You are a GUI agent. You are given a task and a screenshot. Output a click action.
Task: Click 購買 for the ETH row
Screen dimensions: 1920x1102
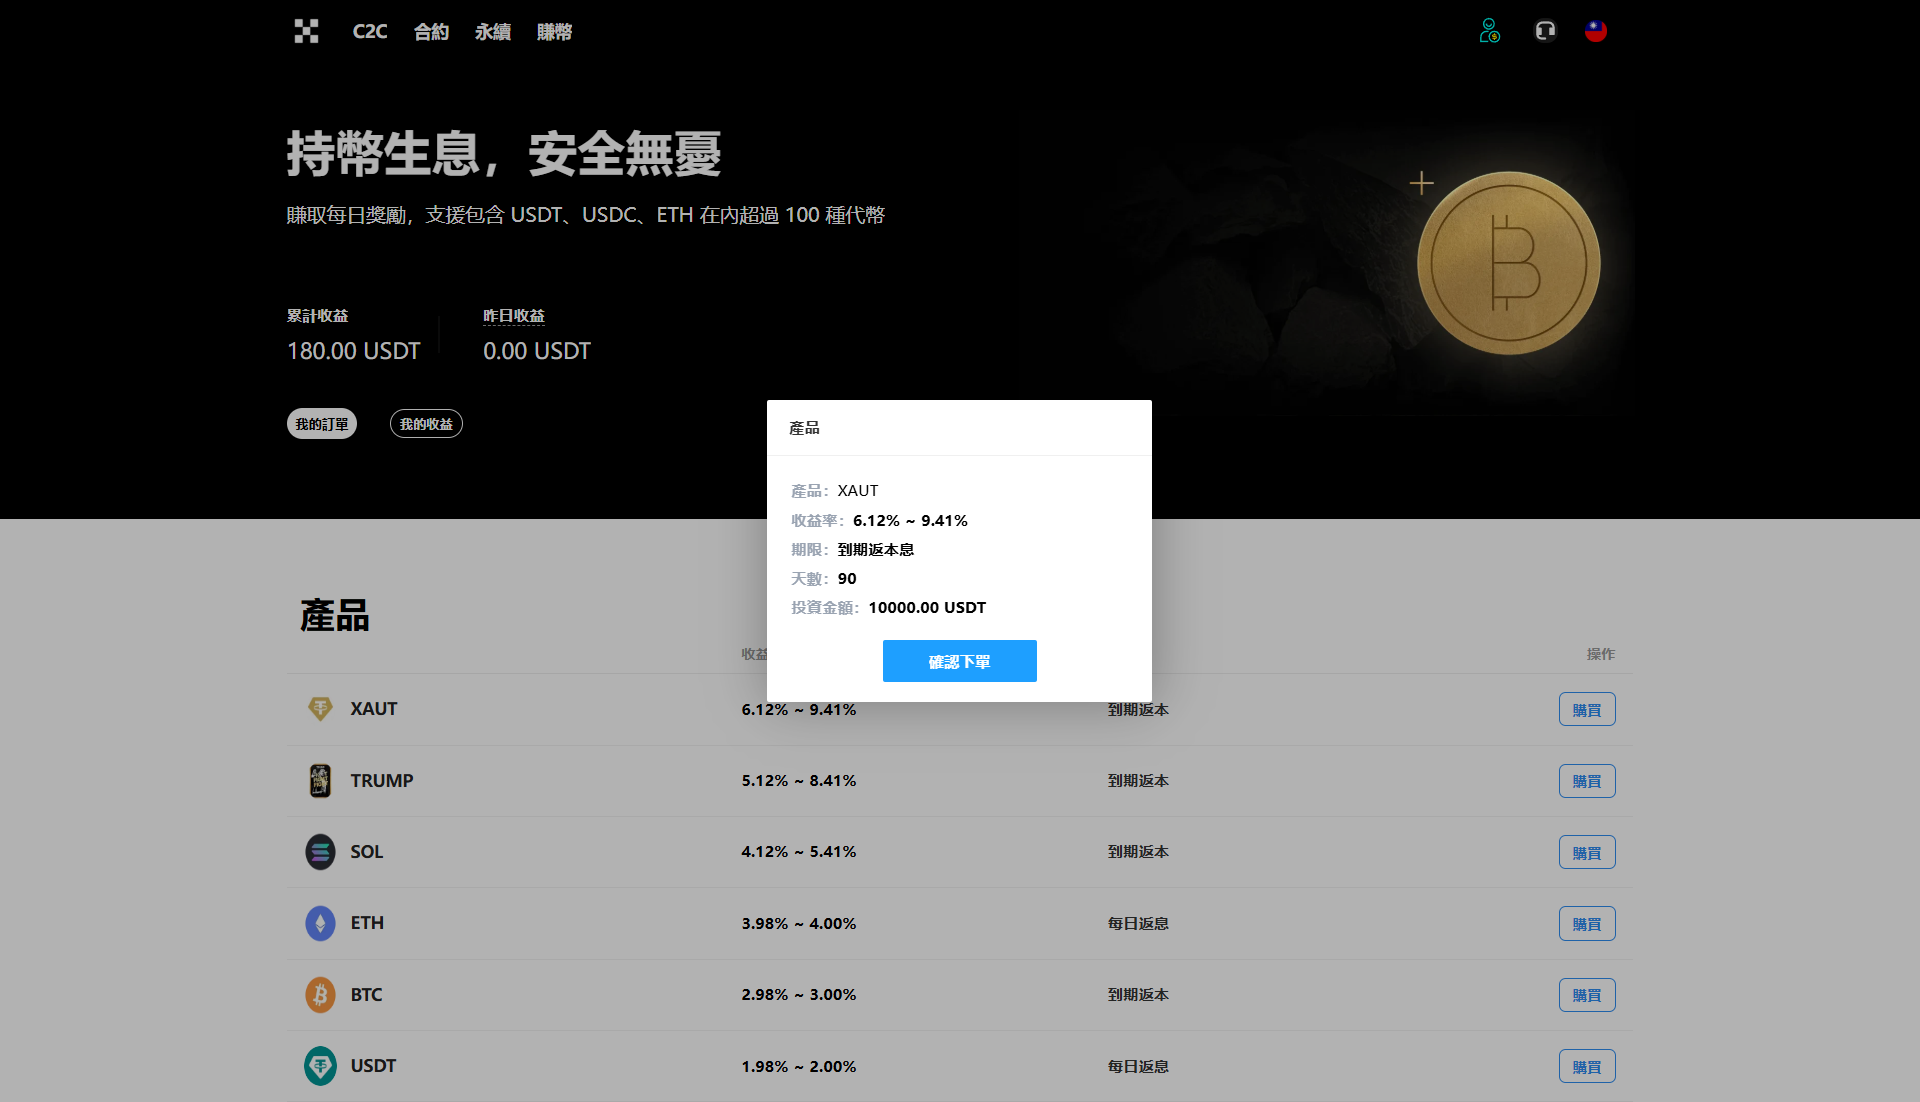[1586, 924]
